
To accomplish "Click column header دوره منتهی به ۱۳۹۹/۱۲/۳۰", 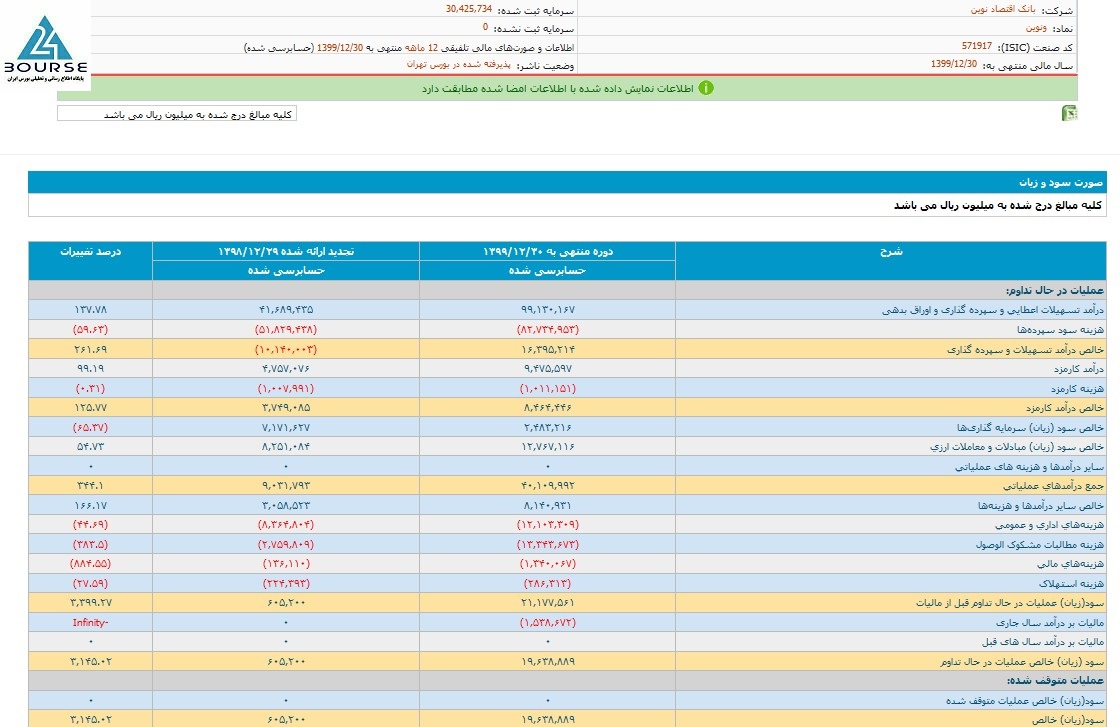I will click(x=547, y=251).
